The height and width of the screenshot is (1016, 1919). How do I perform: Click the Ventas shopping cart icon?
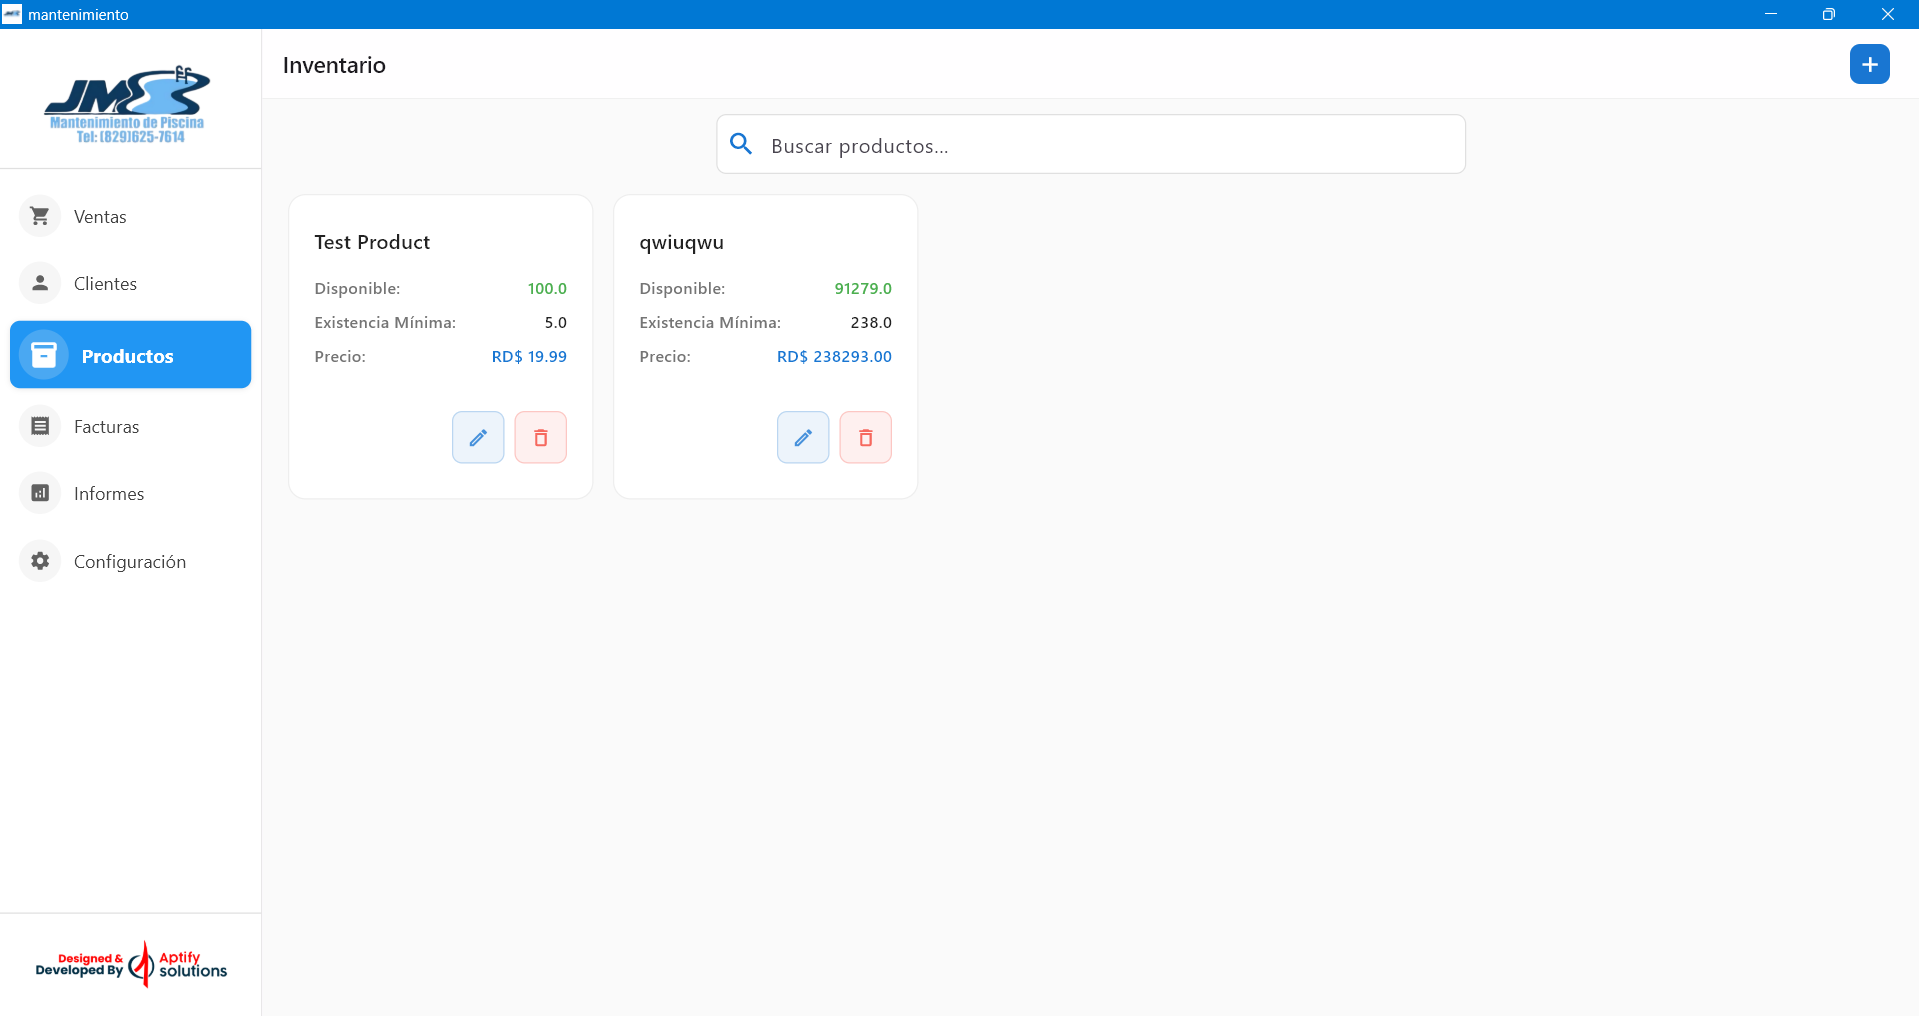pyautogui.click(x=40, y=216)
